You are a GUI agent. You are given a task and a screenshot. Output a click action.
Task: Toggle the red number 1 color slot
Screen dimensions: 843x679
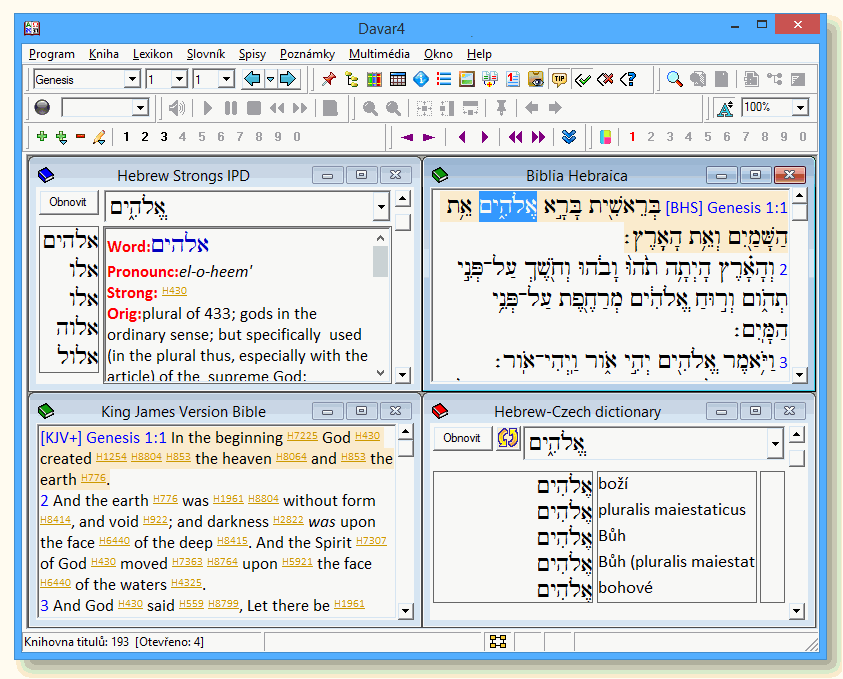pos(631,137)
